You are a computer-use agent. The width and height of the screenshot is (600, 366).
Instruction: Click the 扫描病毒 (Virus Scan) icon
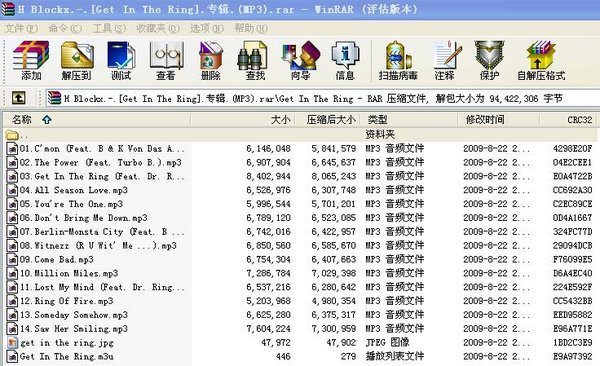coord(398,56)
